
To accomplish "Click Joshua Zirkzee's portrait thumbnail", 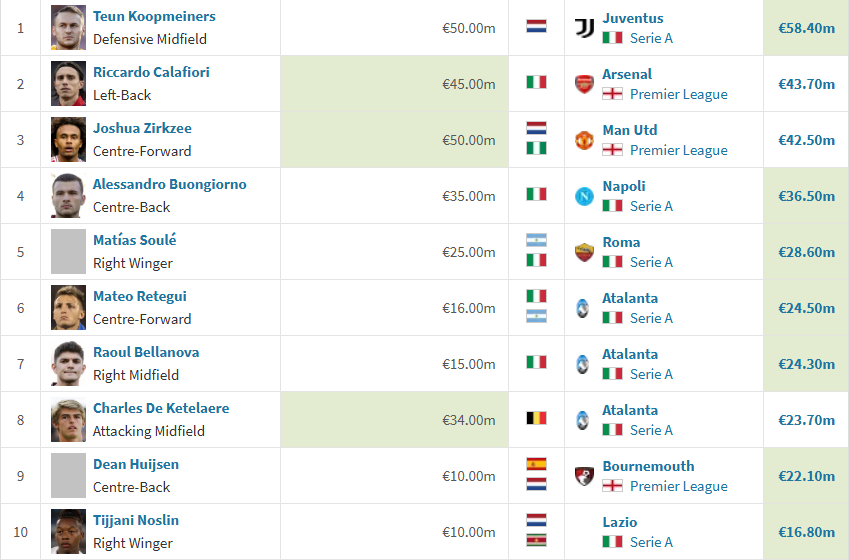I will 68,140.
